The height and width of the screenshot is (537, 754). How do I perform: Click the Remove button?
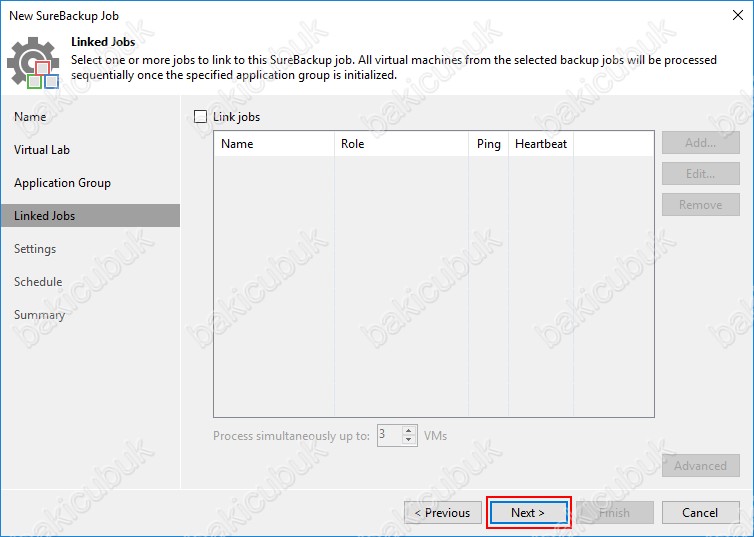(x=701, y=205)
